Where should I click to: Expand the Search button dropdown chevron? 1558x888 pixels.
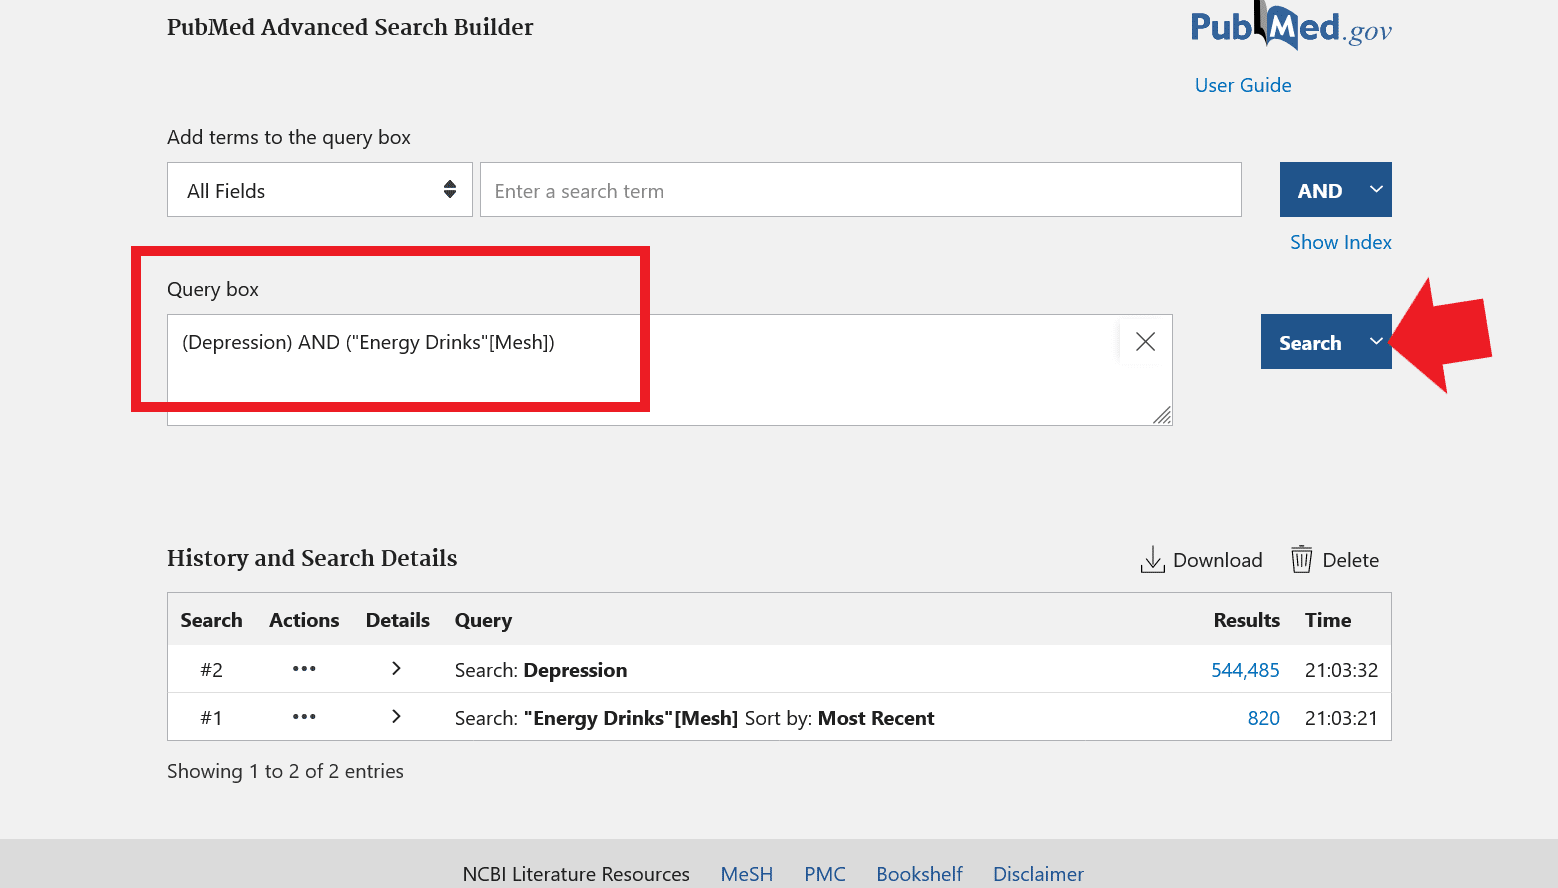point(1376,341)
